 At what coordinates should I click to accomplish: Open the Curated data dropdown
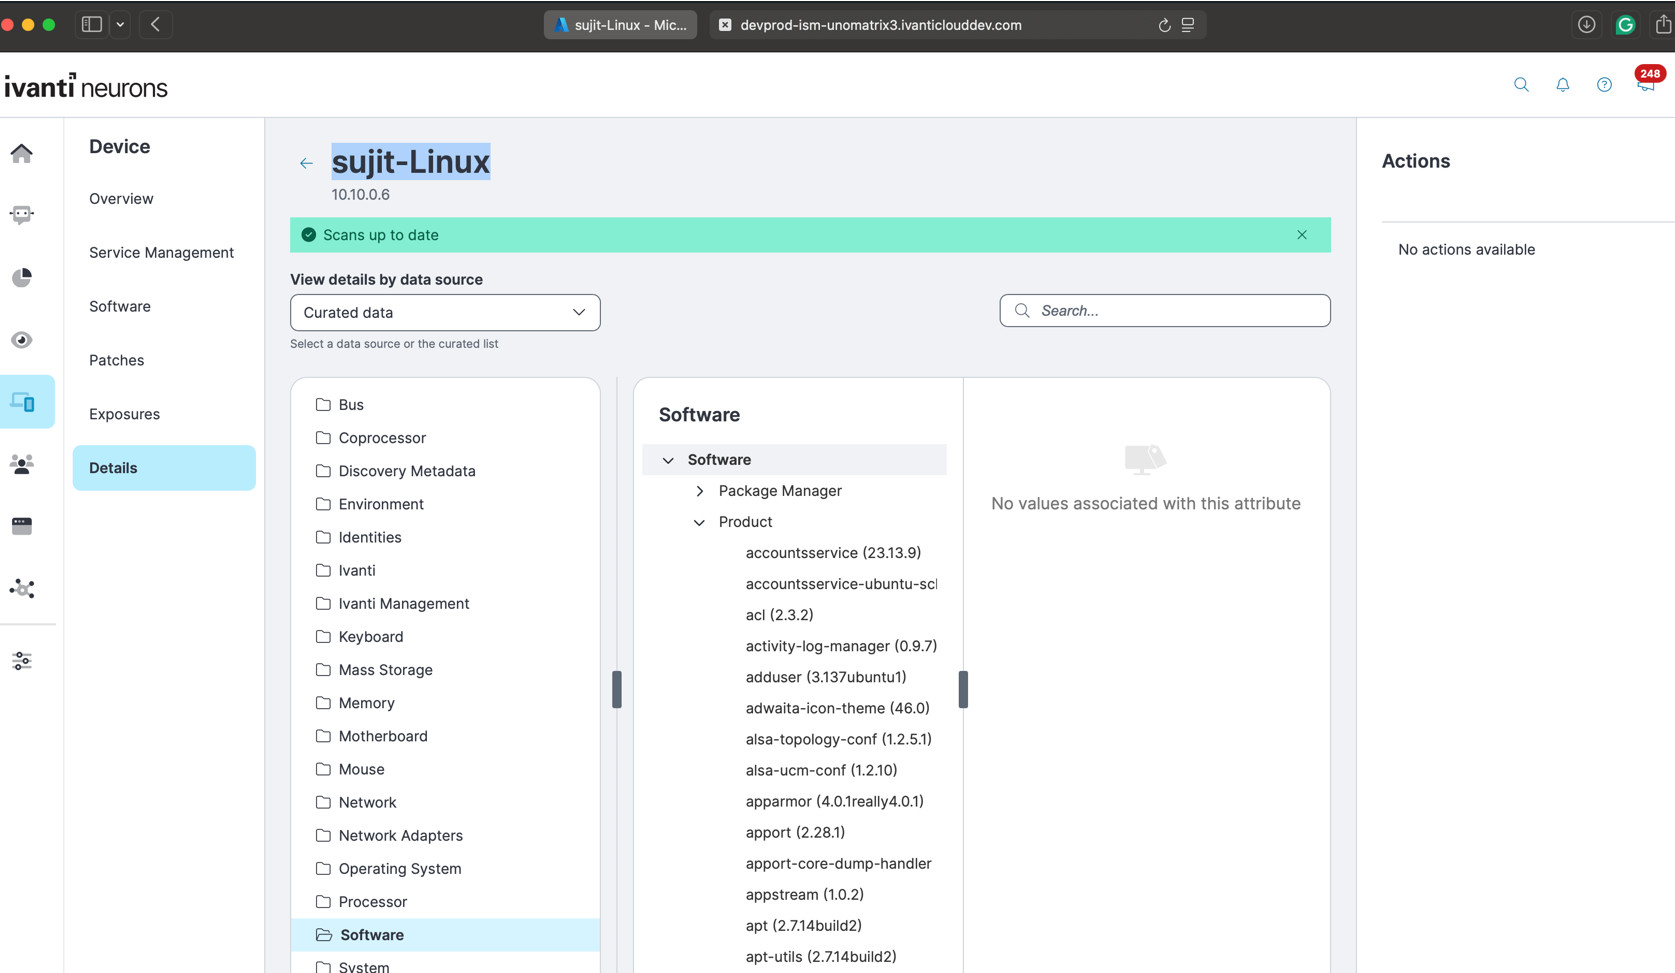[x=445, y=312]
